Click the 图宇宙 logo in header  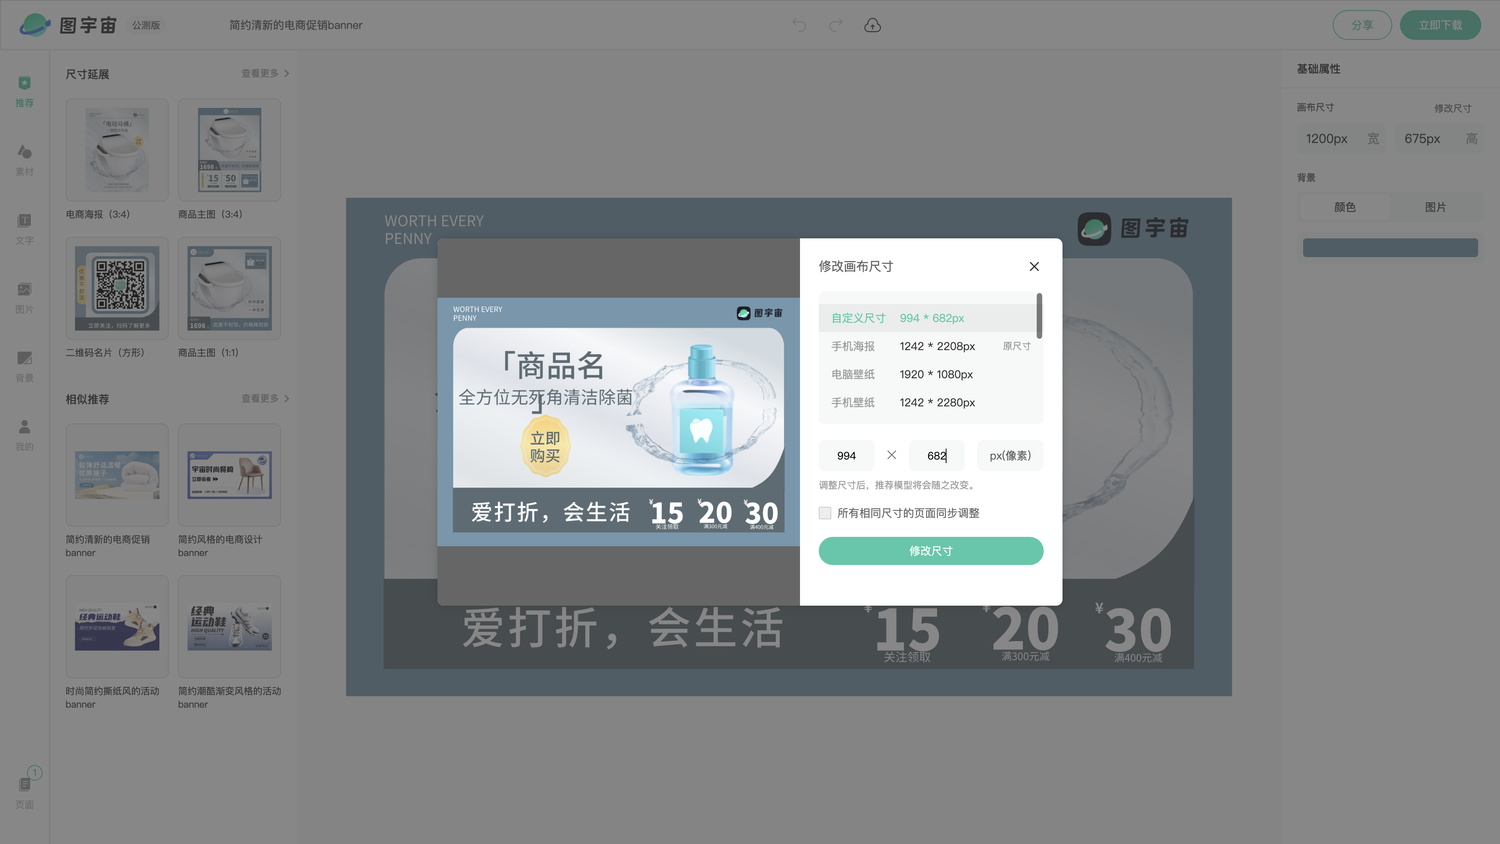coord(68,25)
